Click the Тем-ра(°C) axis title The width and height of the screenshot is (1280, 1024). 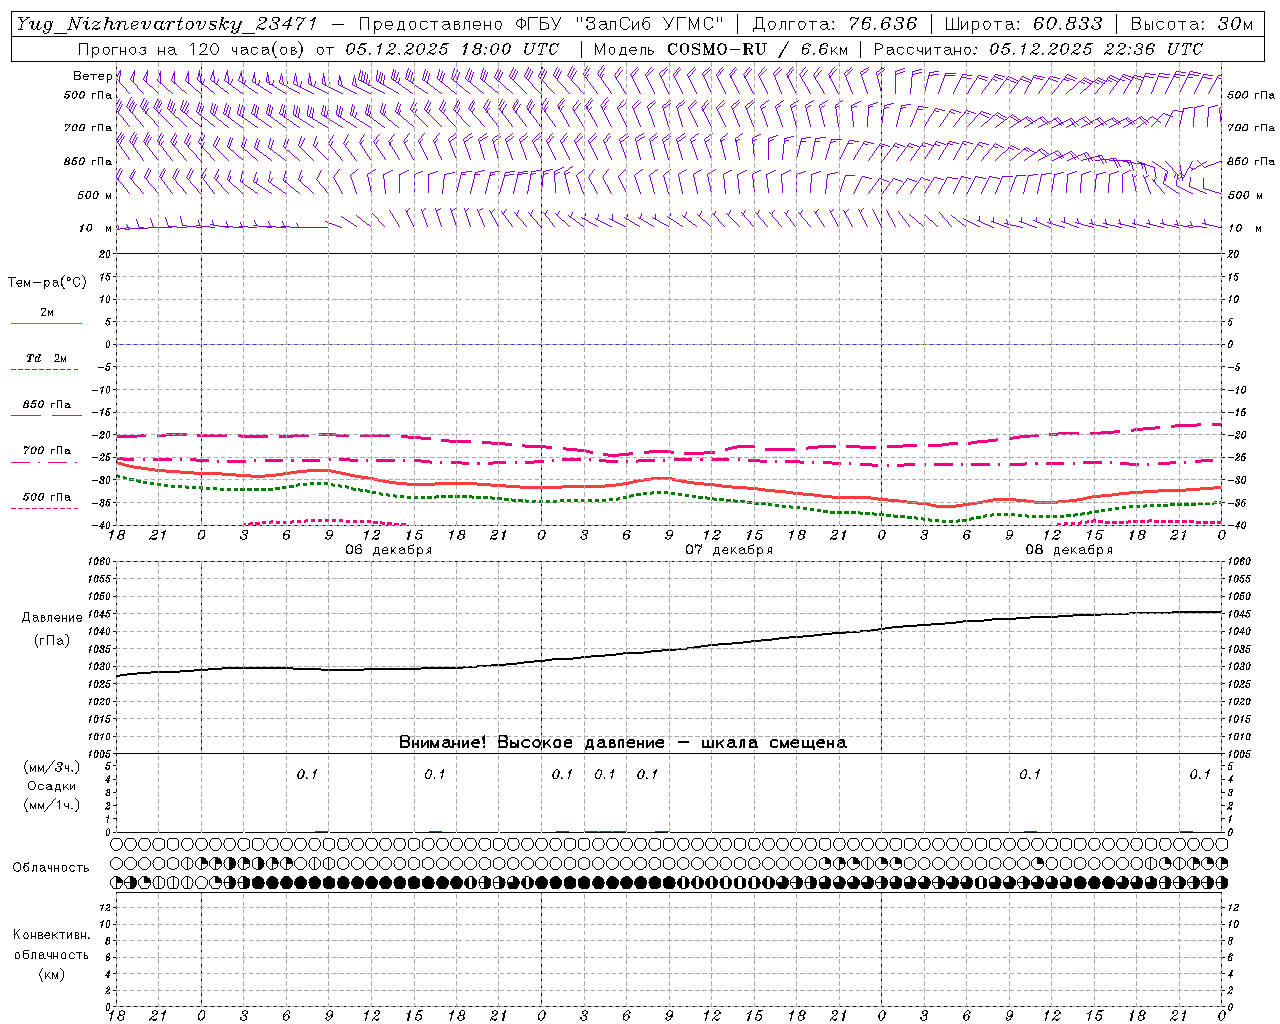(x=47, y=283)
